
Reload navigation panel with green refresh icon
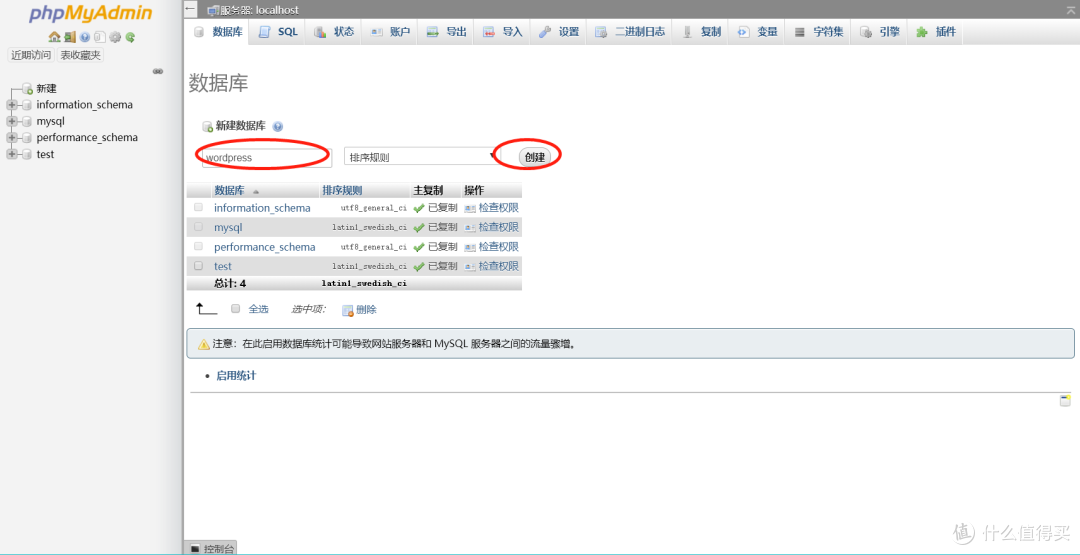click(129, 37)
